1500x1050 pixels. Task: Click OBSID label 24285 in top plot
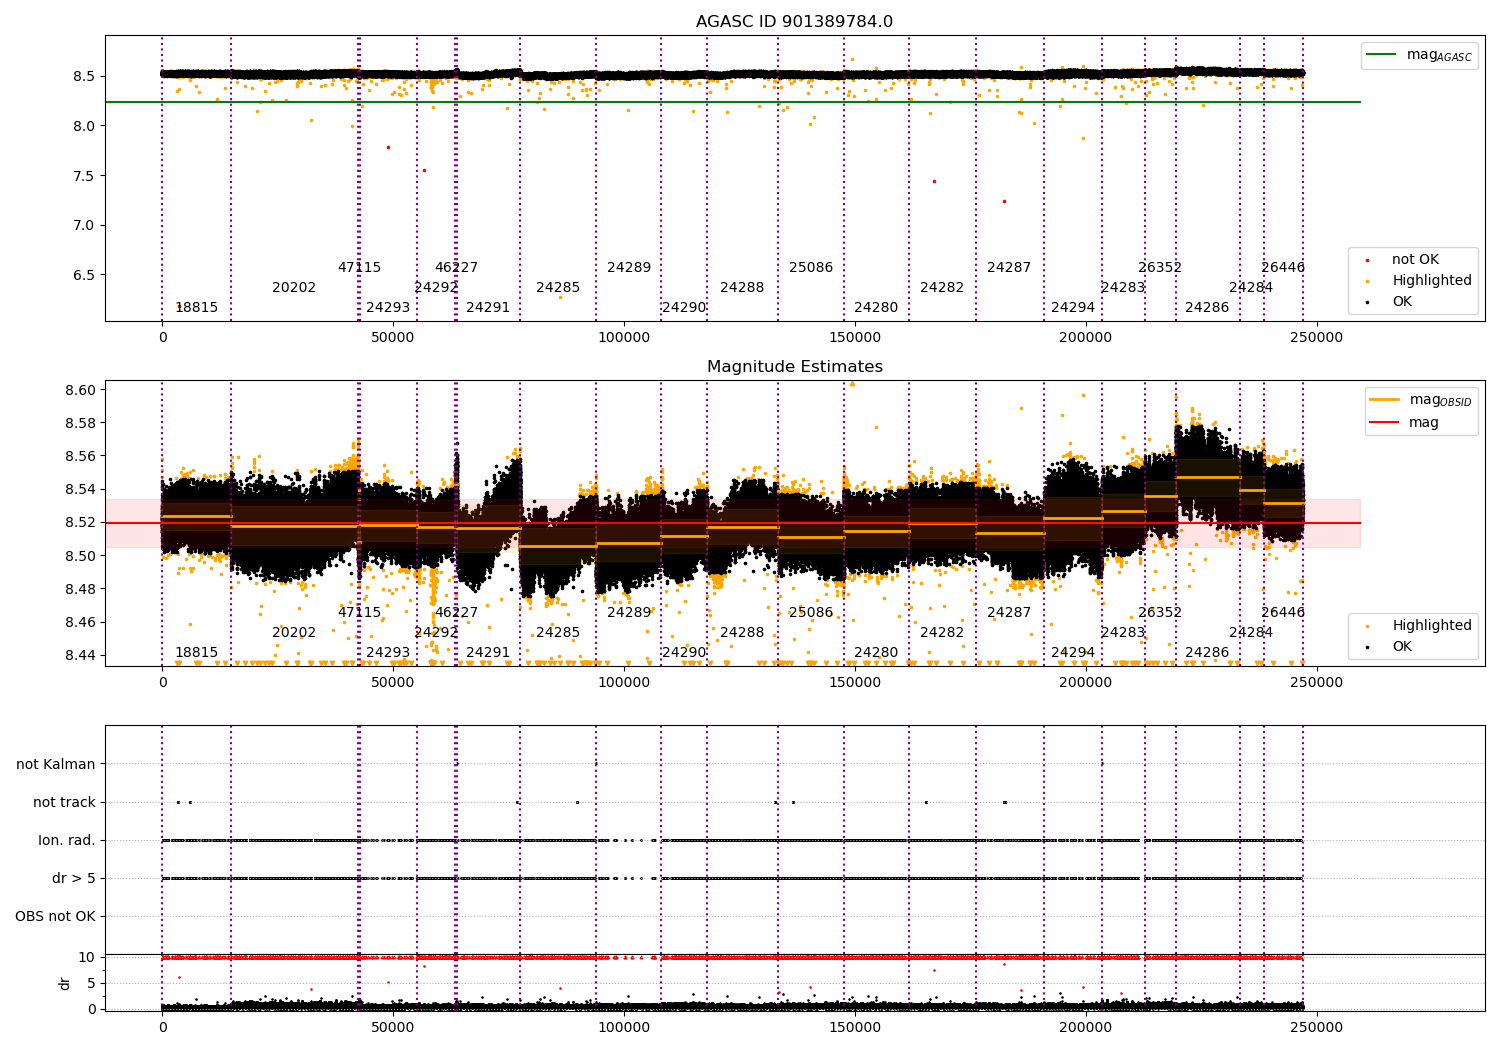[x=558, y=288]
